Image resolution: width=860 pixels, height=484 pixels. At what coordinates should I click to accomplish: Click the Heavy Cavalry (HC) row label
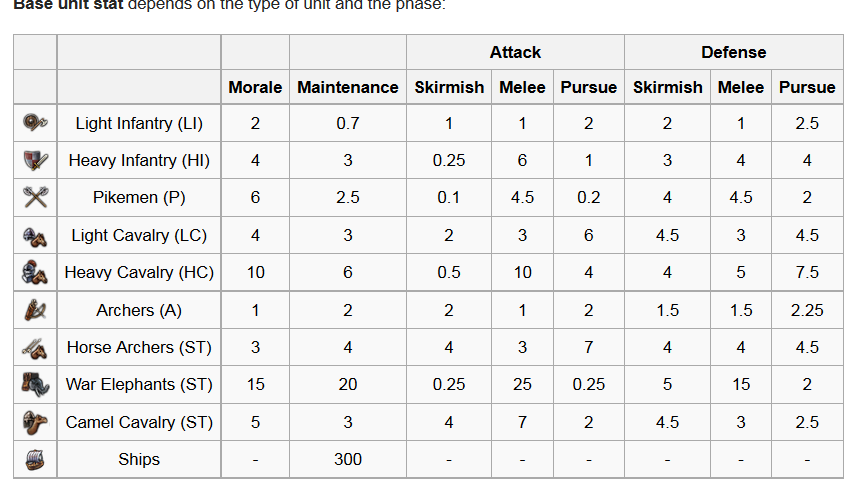(139, 272)
